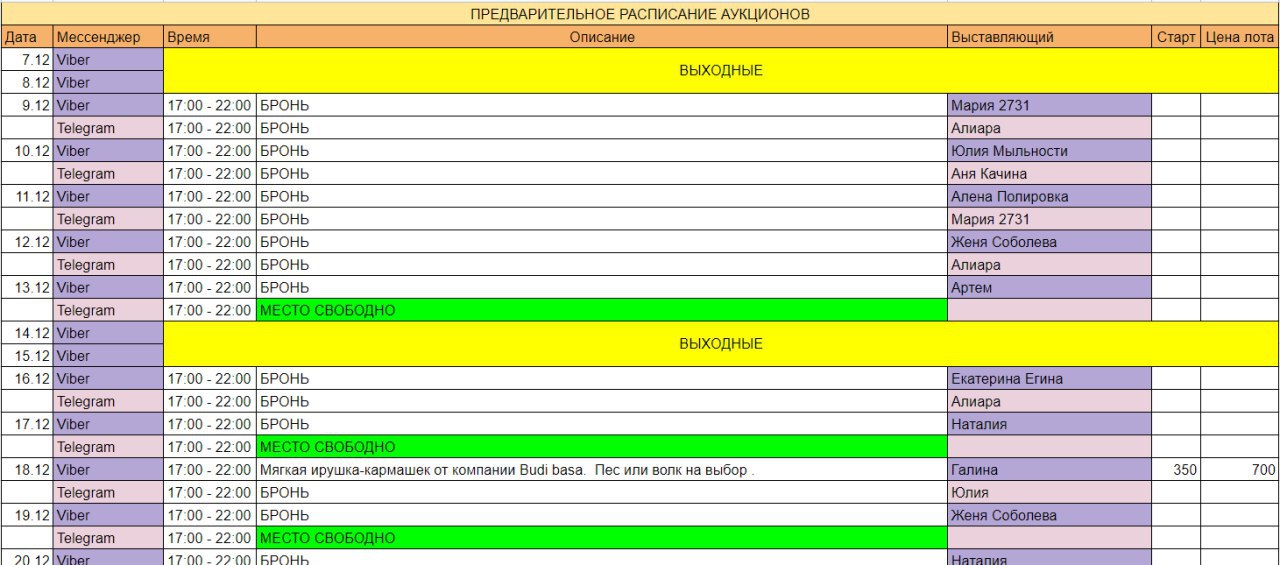The height and width of the screenshot is (565, 1280).
Task: Select the 11.12 date cell
Action: point(27,197)
